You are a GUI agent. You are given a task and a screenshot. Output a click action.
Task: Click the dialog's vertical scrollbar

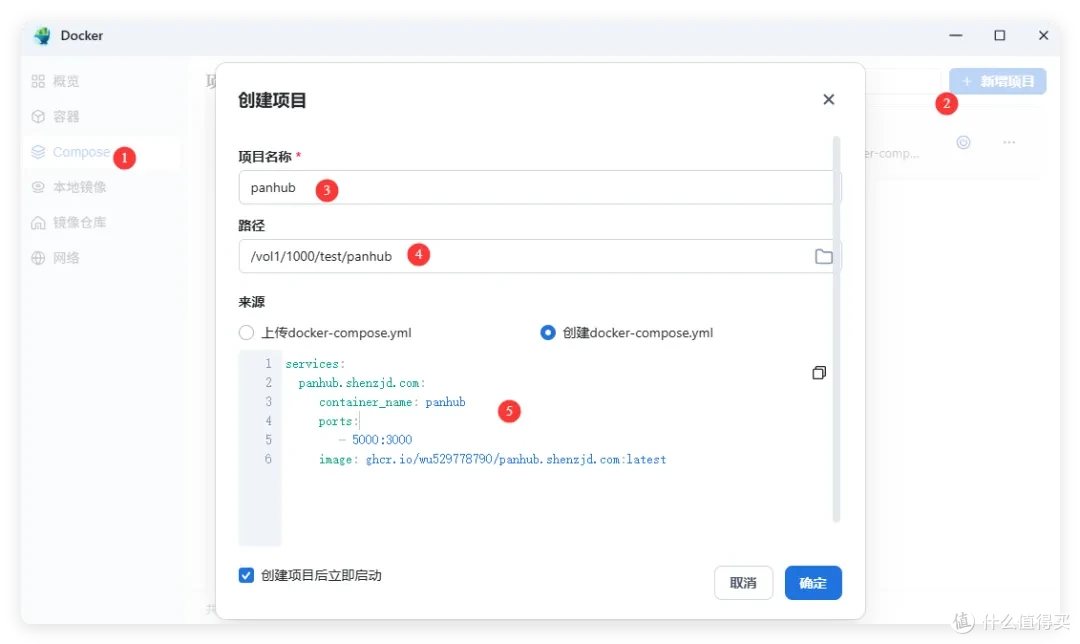coord(836,329)
